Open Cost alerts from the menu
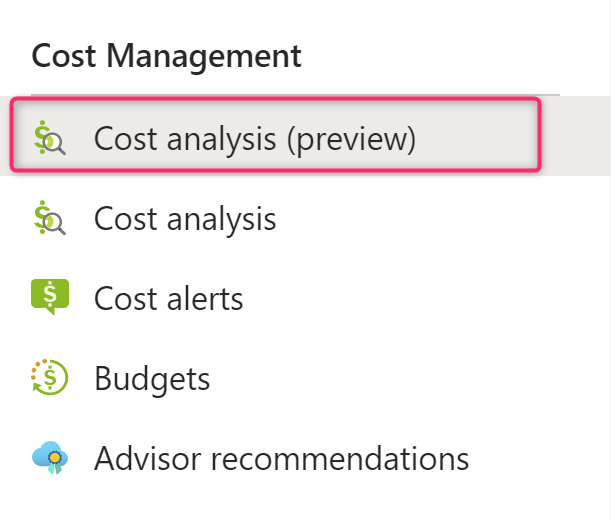 click(168, 298)
